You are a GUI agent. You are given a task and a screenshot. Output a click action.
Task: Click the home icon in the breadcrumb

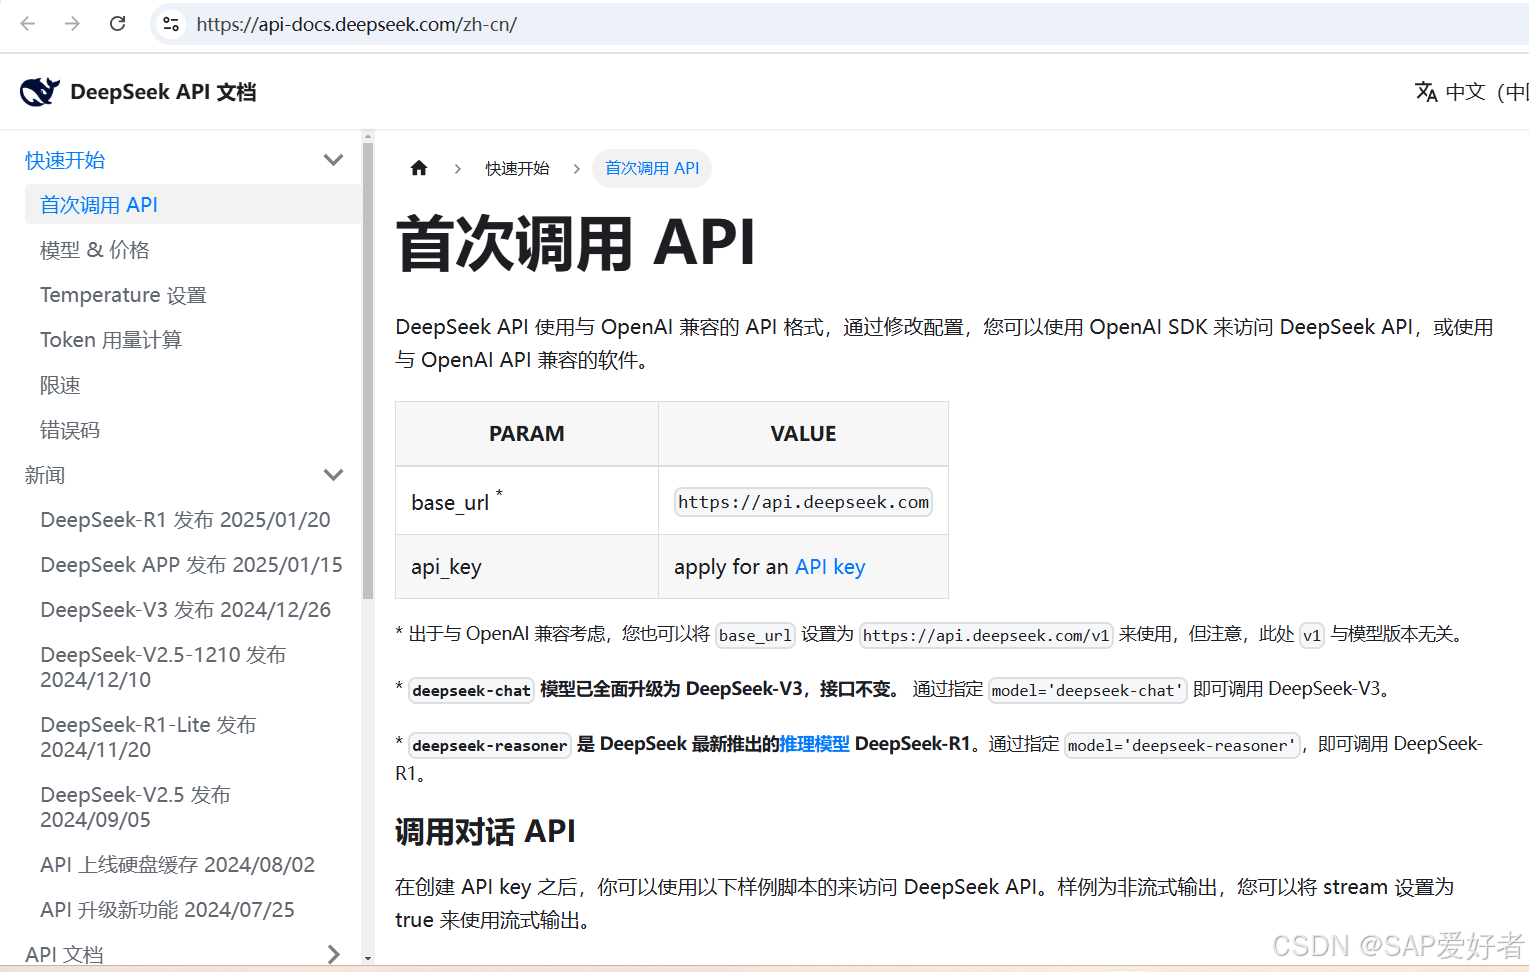pyautogui.click(x=418, y=167)
